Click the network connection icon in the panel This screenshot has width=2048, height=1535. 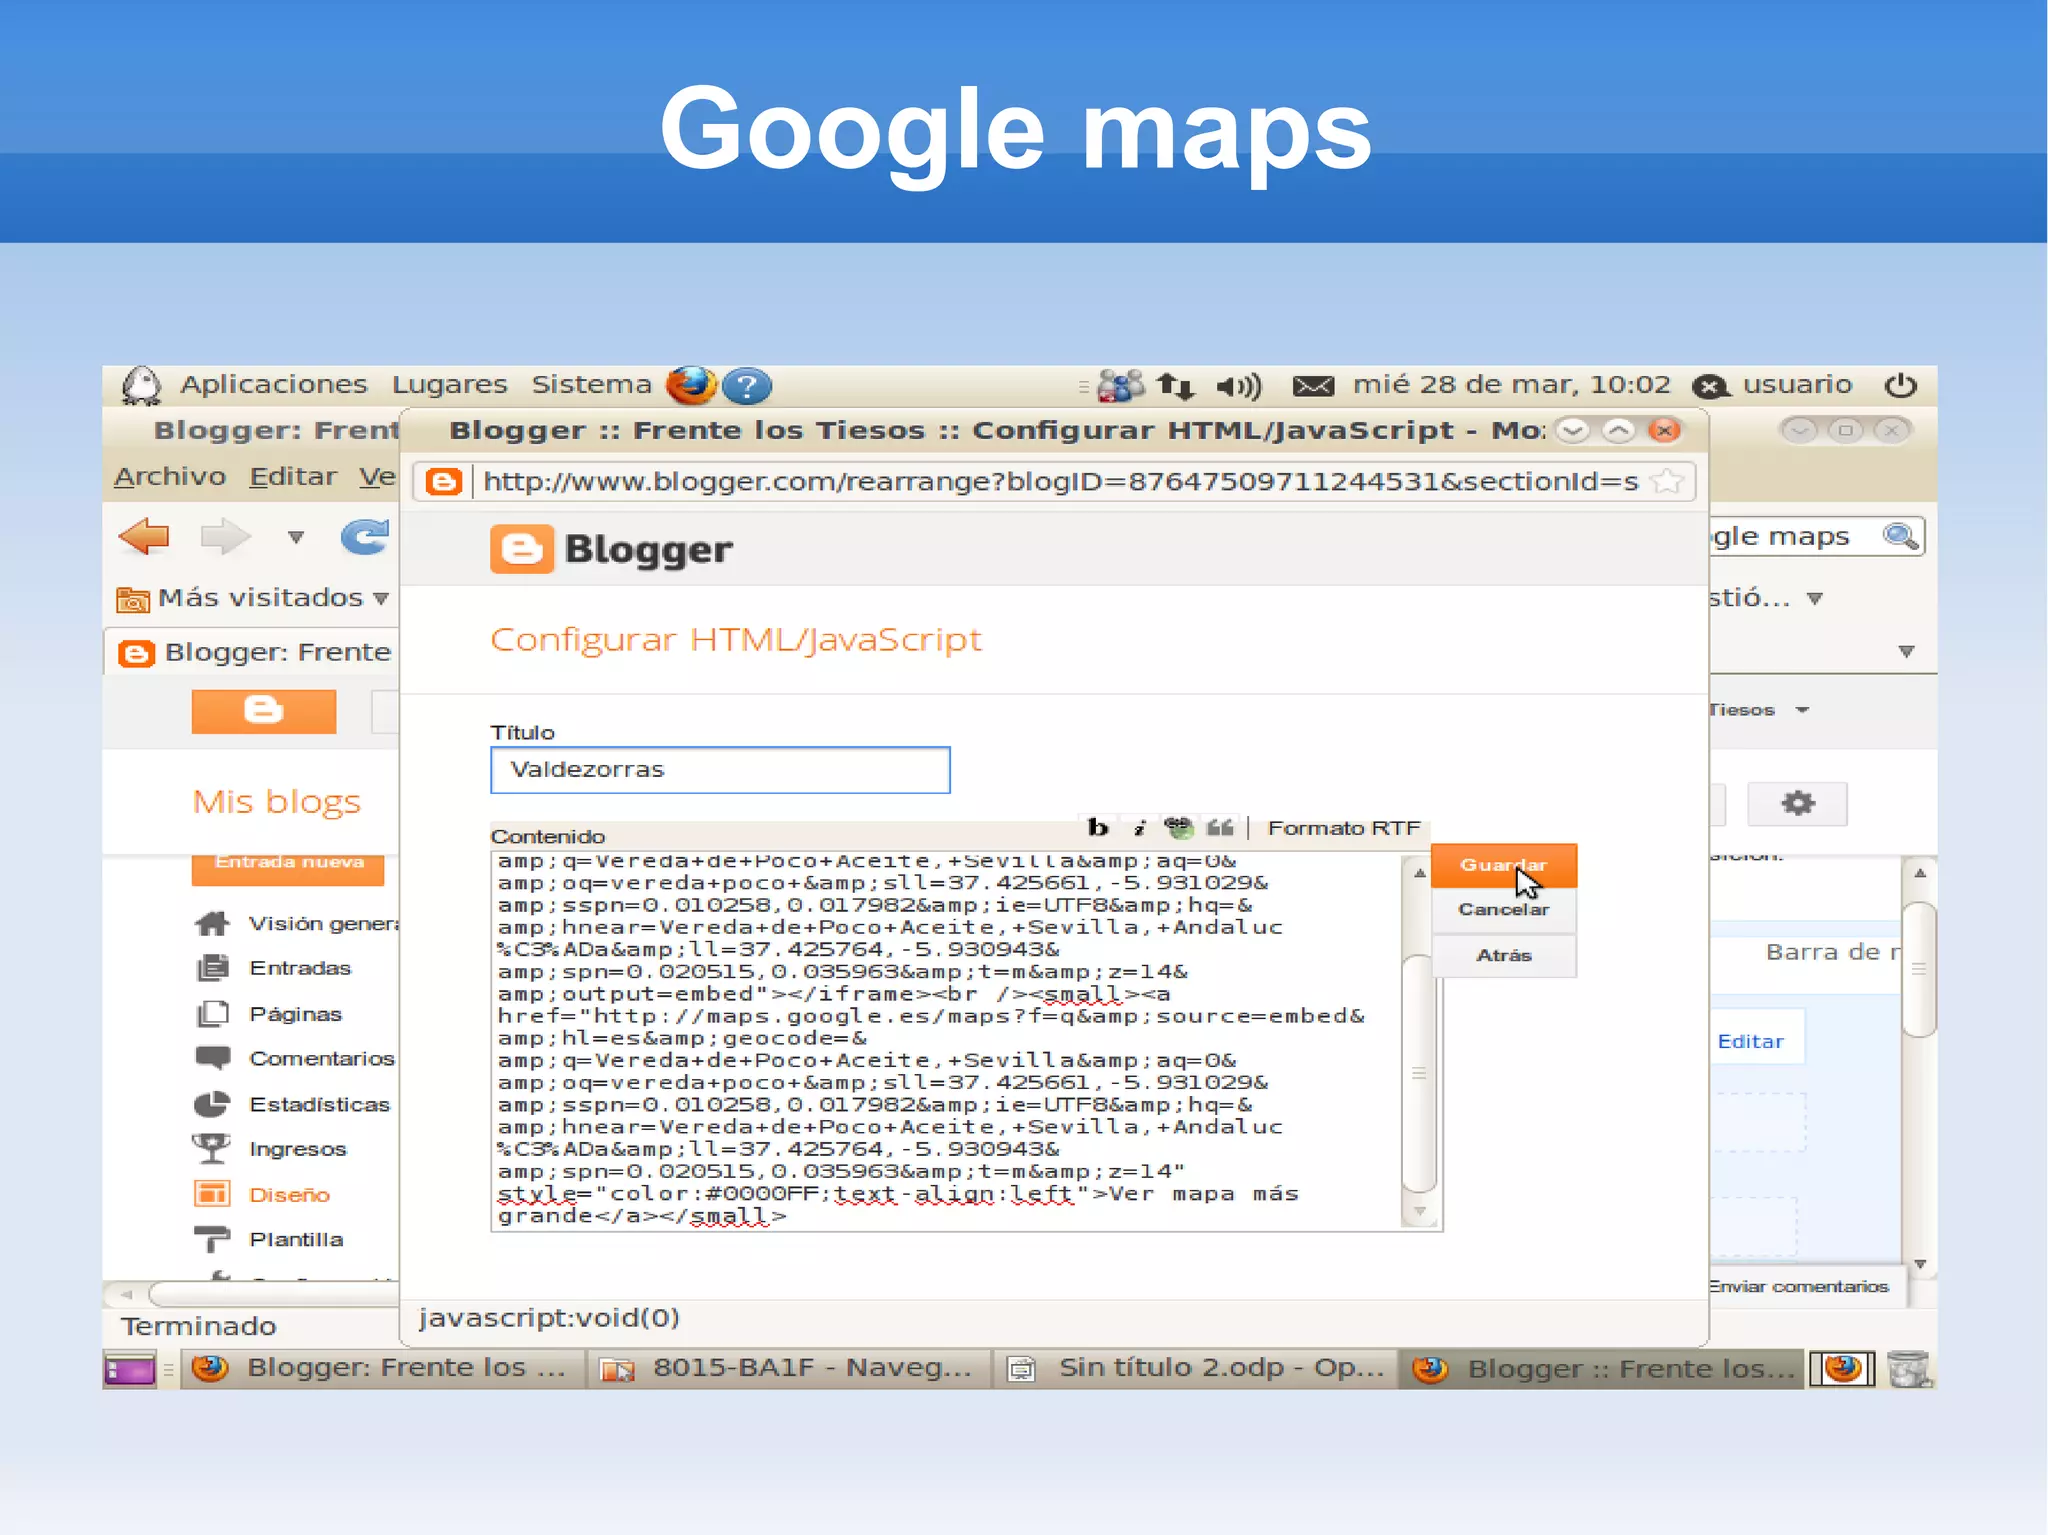coord(1175,385)
